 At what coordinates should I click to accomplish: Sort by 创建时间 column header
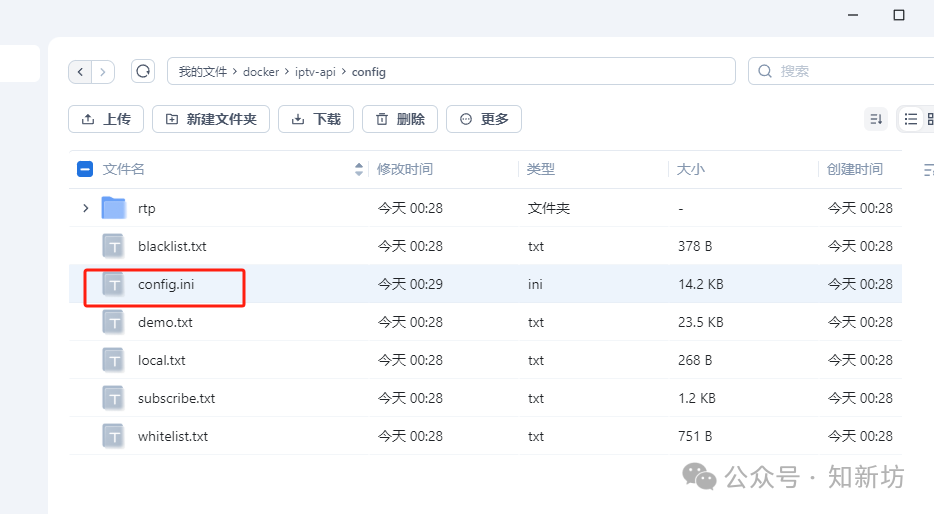coord(855,169)
